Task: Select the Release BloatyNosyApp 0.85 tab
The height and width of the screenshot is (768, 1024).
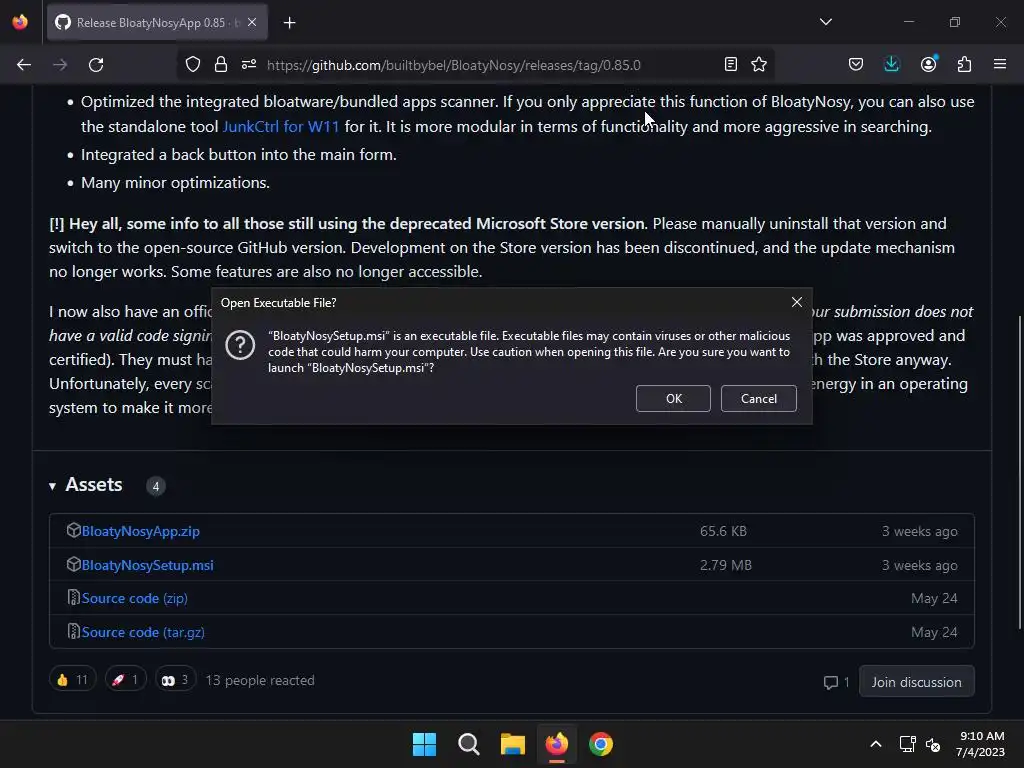Action: (x=157, y=23)
